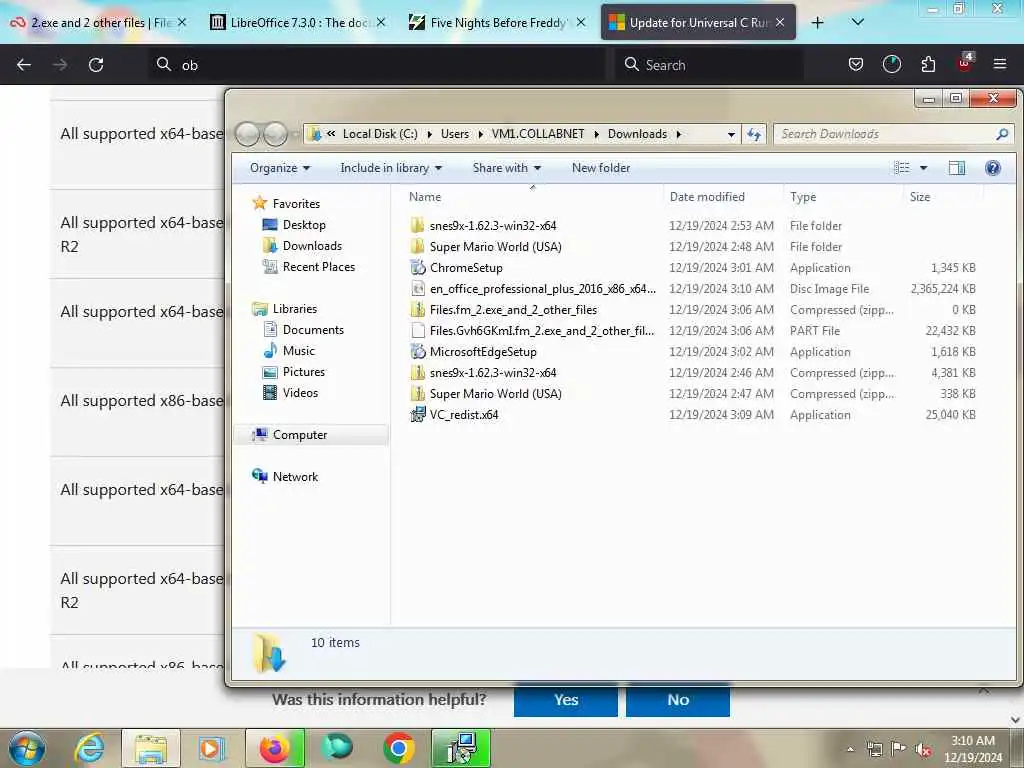The image size is (1024, 768).
Task: Click the Firefox address bar
Action: coord(376,65)
